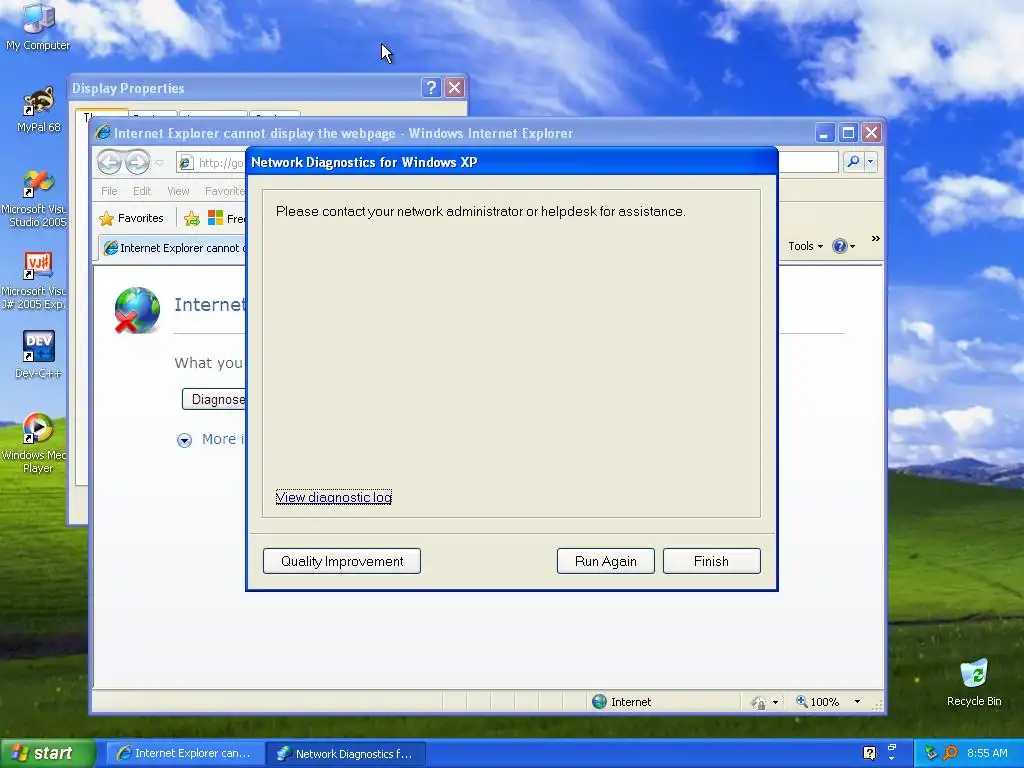
Task: Open the View menu in Internet Explorer
Action: tap(178, 191)
